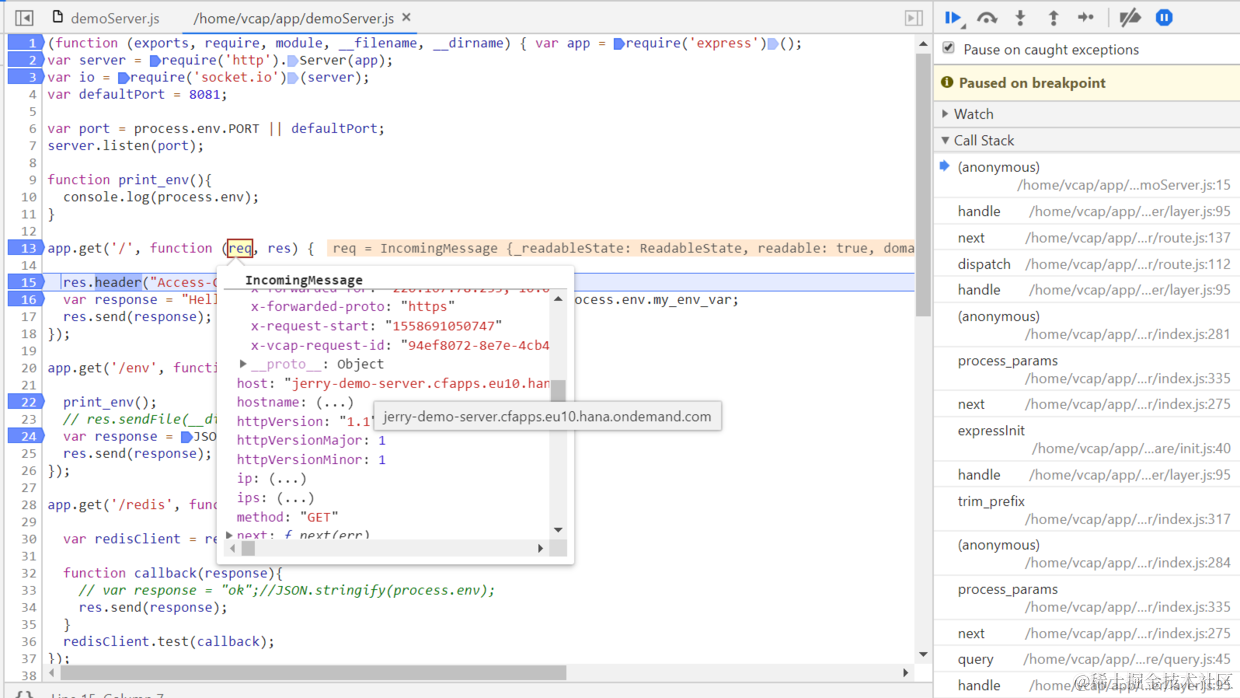Collapse the Call Stack section

(x=945, y=140)
